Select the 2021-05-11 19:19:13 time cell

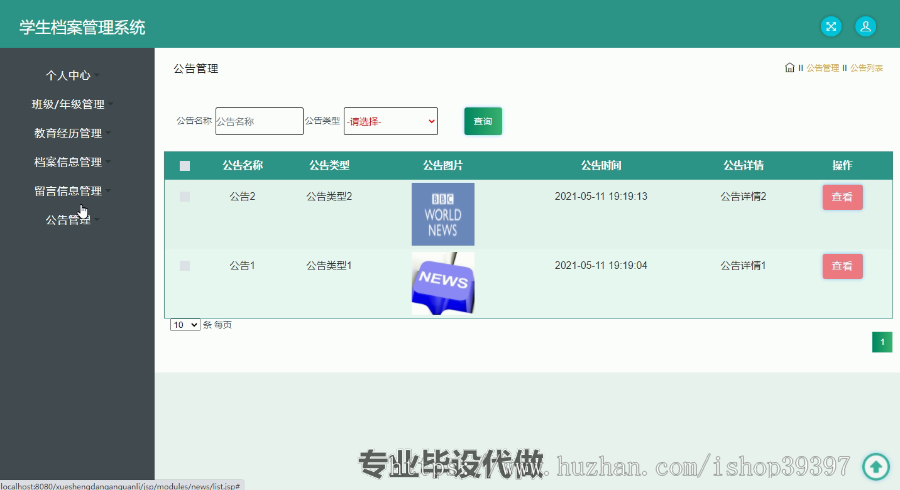click(x=601, y=196)
